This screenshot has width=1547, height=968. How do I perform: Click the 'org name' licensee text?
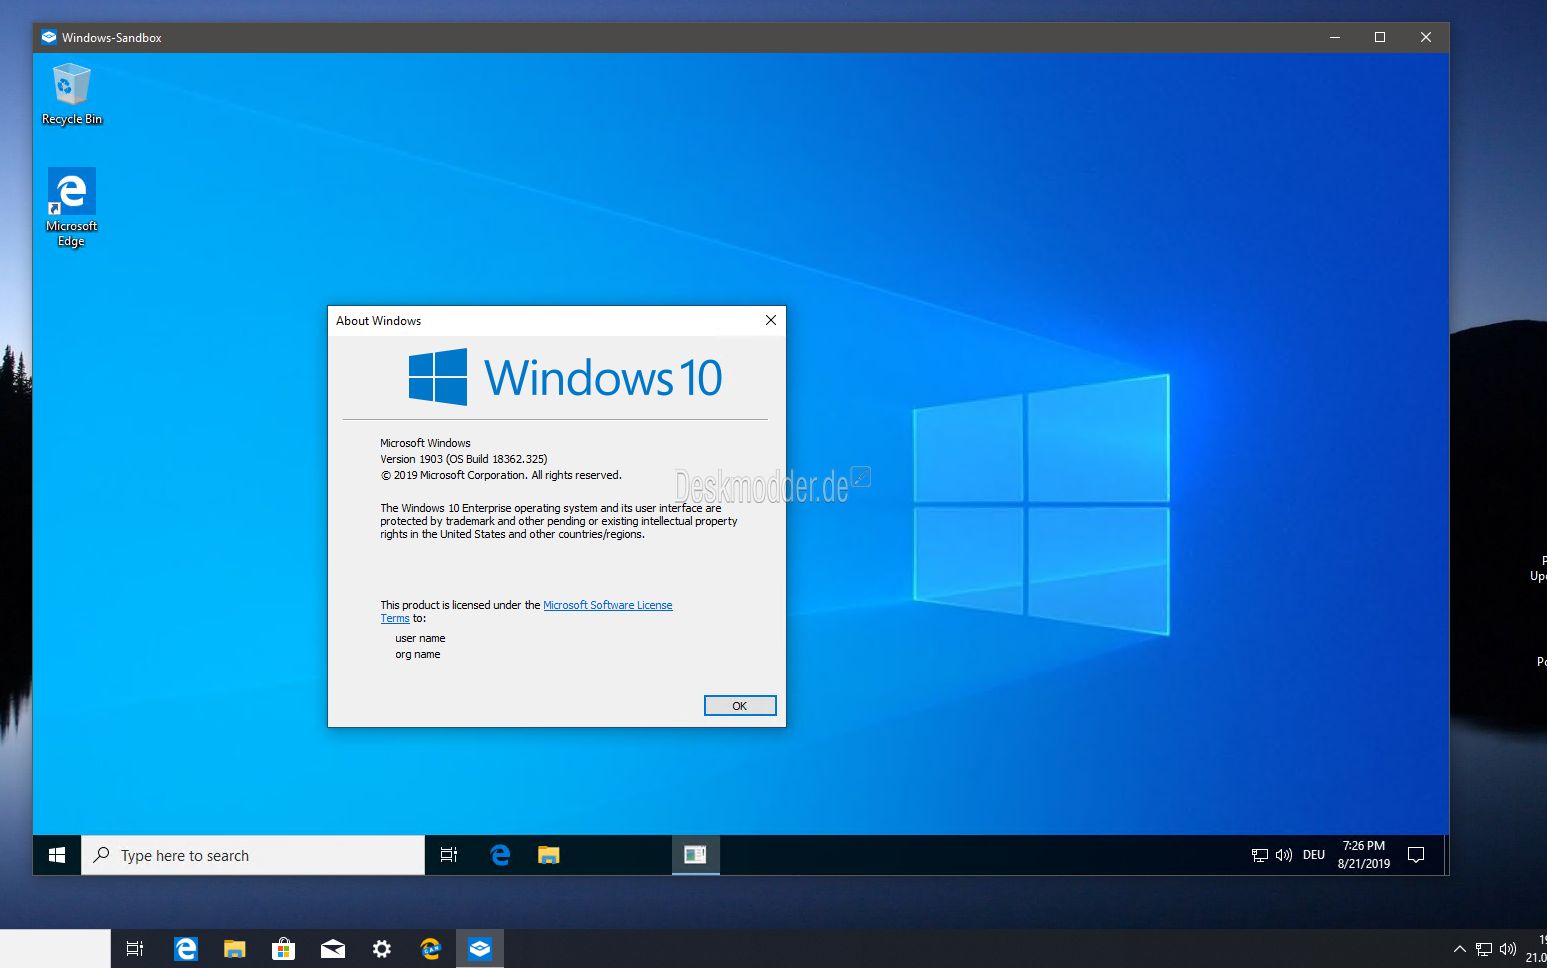(x=418, y=654)
